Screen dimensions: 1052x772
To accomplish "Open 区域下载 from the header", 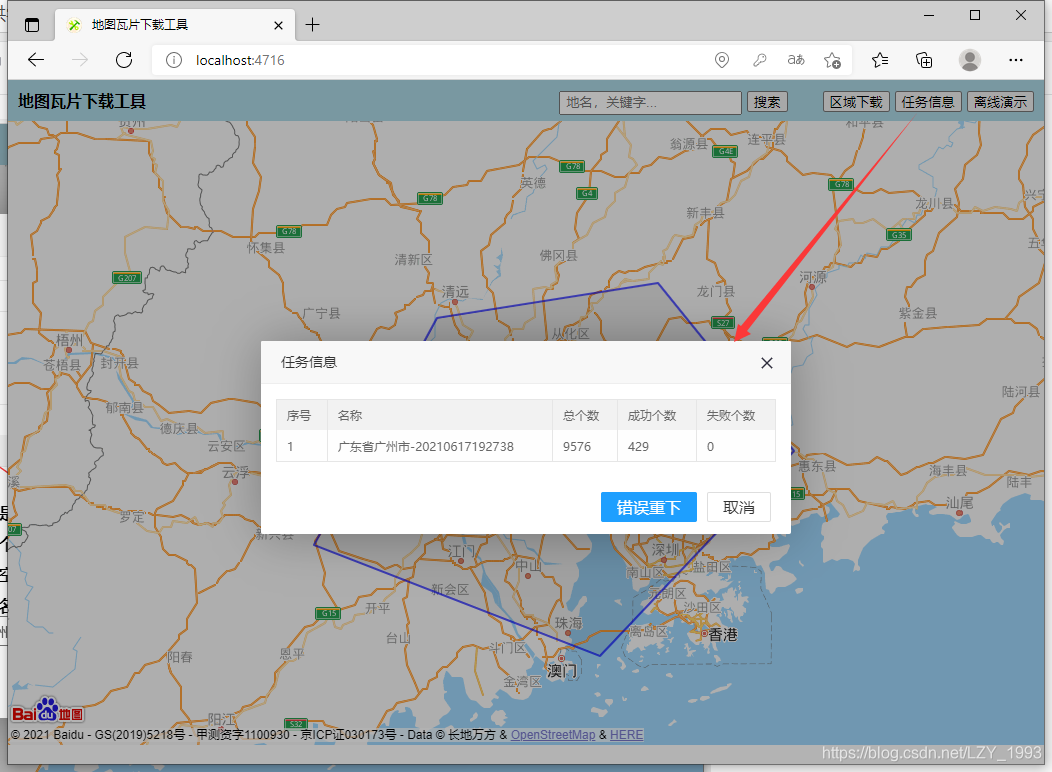I will [x=856, y=103].
